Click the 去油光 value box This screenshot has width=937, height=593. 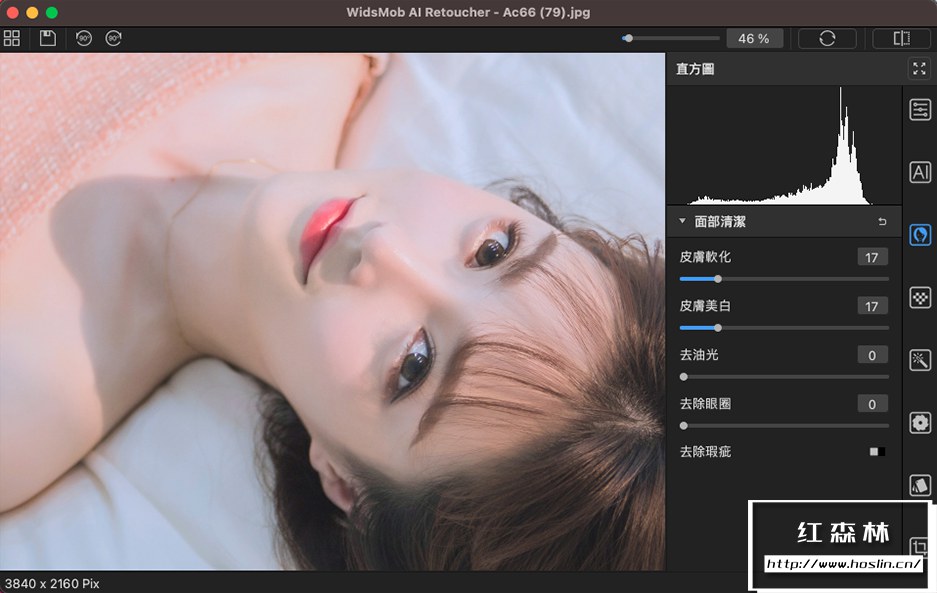pyautogui.click(x=872, y=355)
